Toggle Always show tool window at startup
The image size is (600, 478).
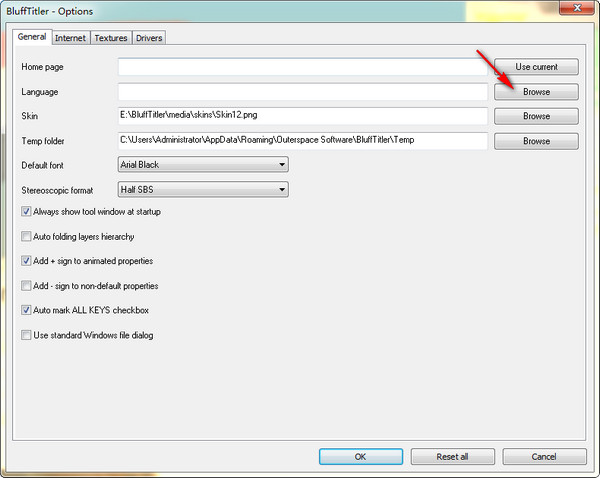point(26,211)
